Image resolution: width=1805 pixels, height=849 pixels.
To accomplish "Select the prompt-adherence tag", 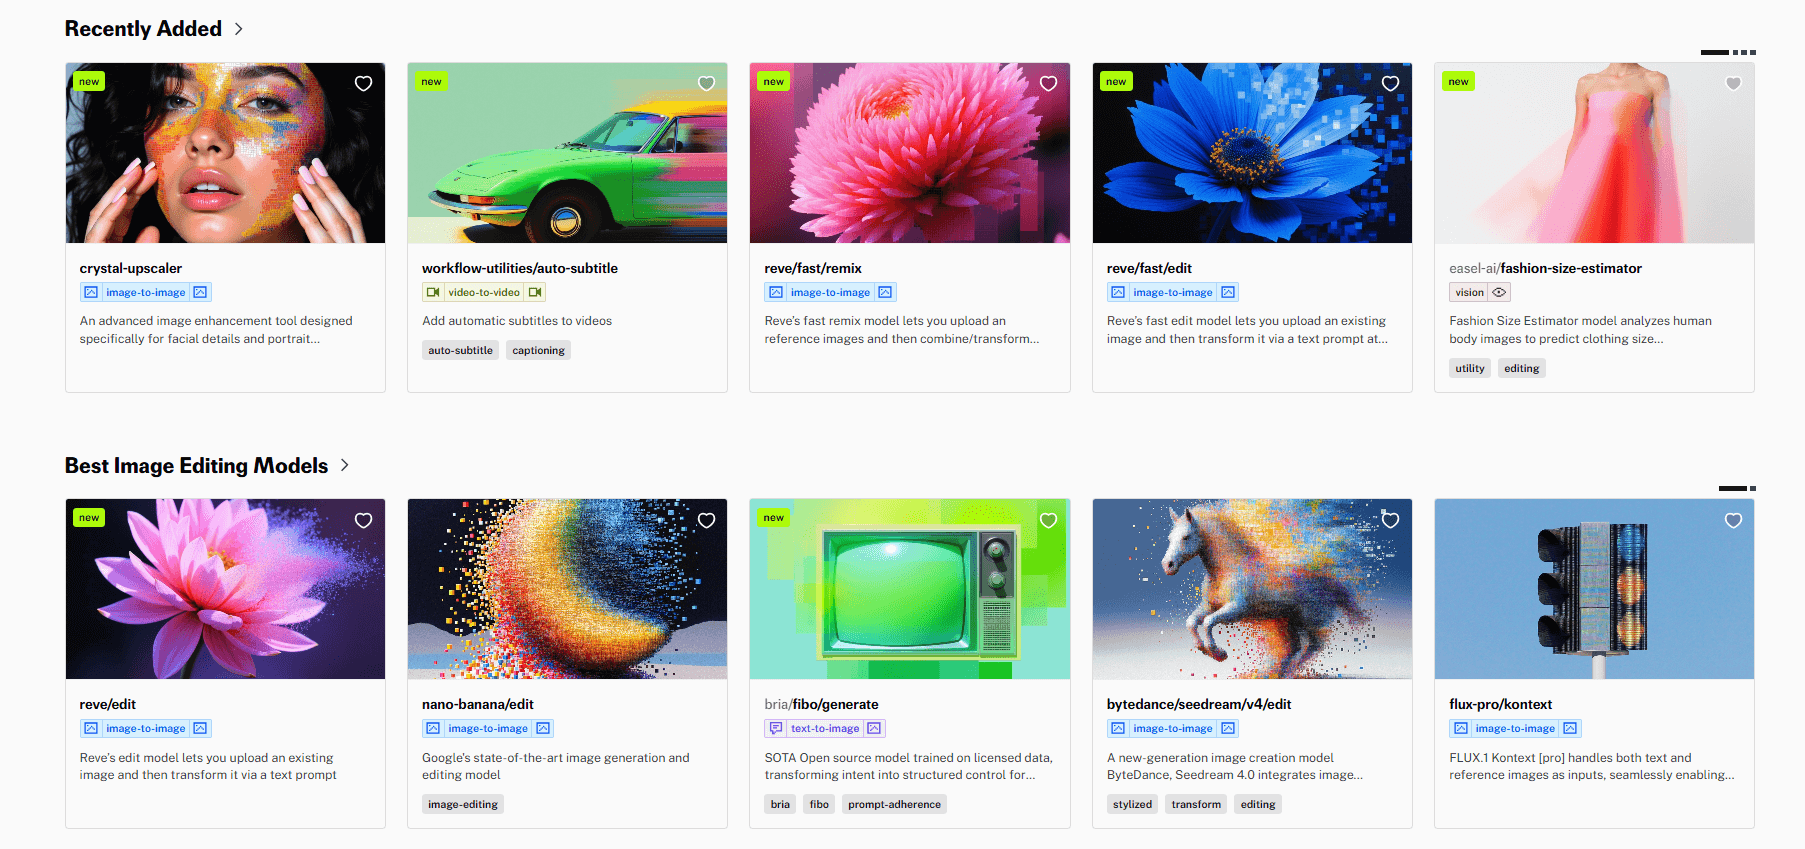I will pos(894,805).
